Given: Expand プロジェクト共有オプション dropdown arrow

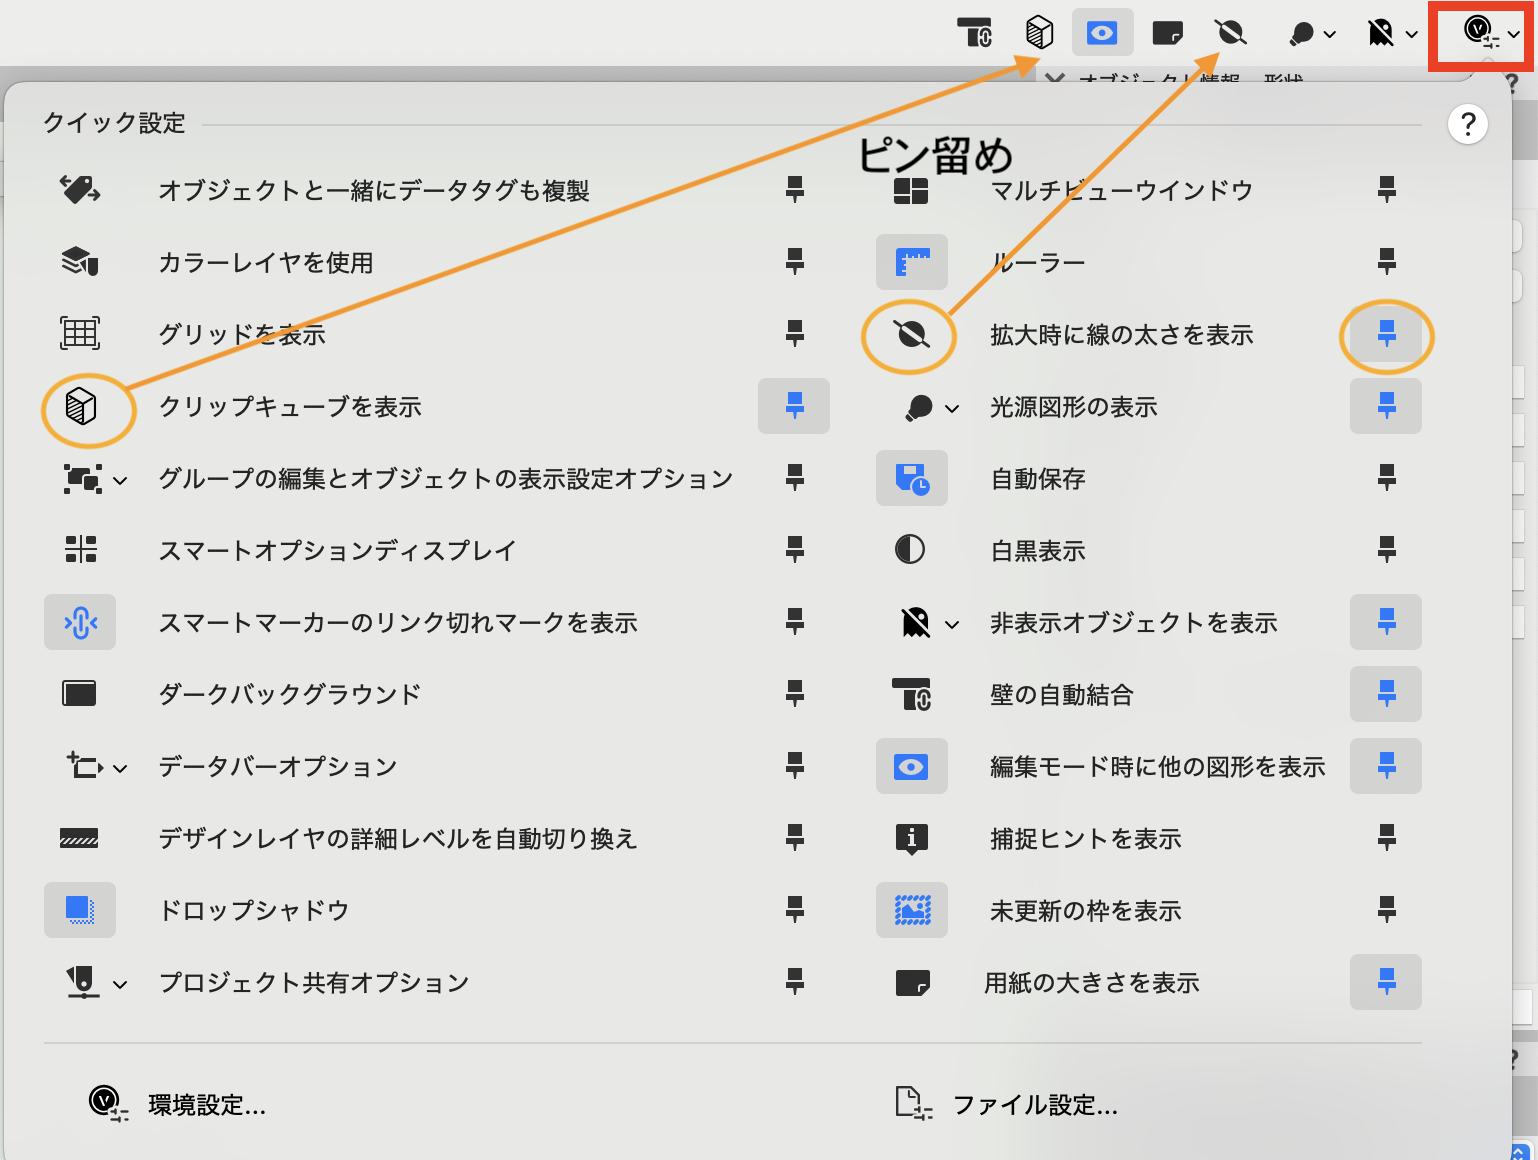Looking at the screenshot, I should [x=120, y=984].
